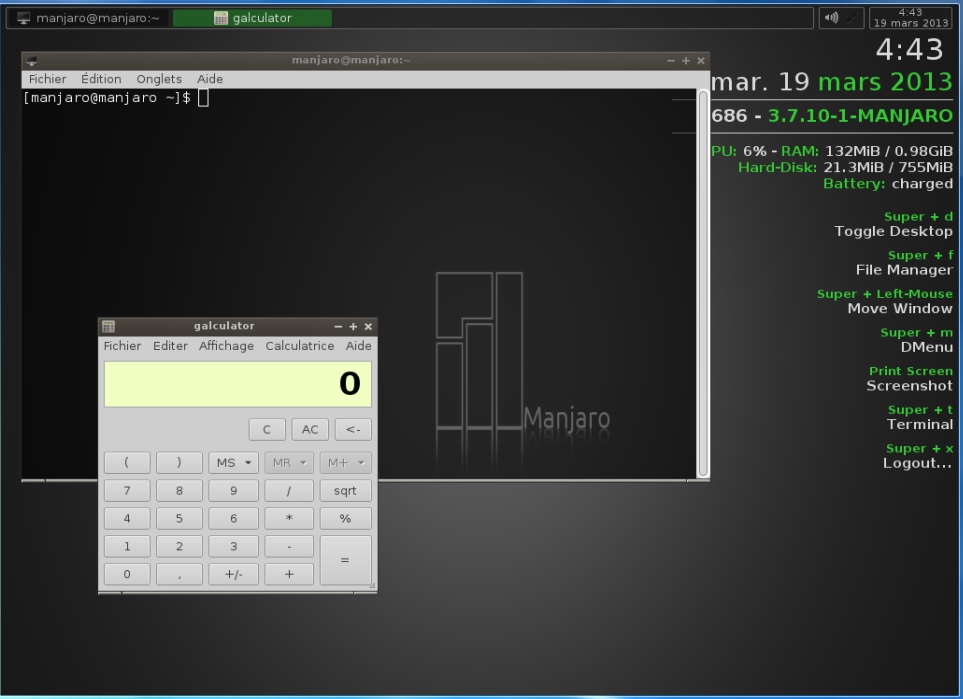Click digit 1 on calculator
The width and height of the screenshot is (963, 699).
(x=127, y=546)
